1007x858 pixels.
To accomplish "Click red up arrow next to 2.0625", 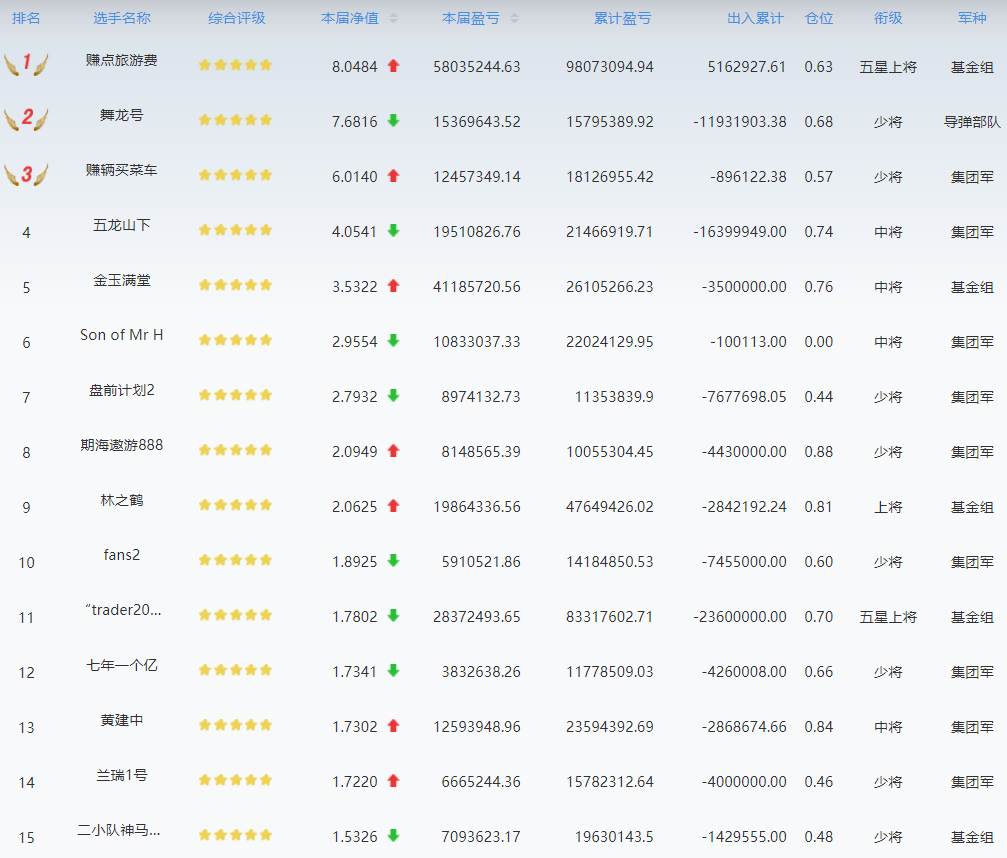I will point(394,505).
